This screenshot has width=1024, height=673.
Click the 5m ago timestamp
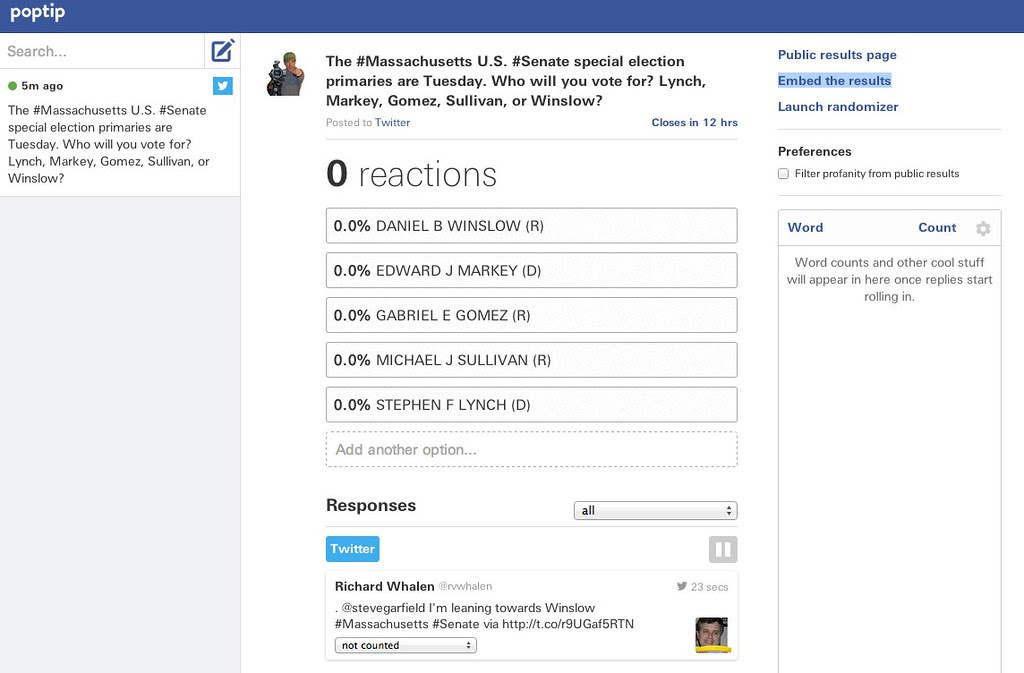pyautogui.click(x=42, y=86)
